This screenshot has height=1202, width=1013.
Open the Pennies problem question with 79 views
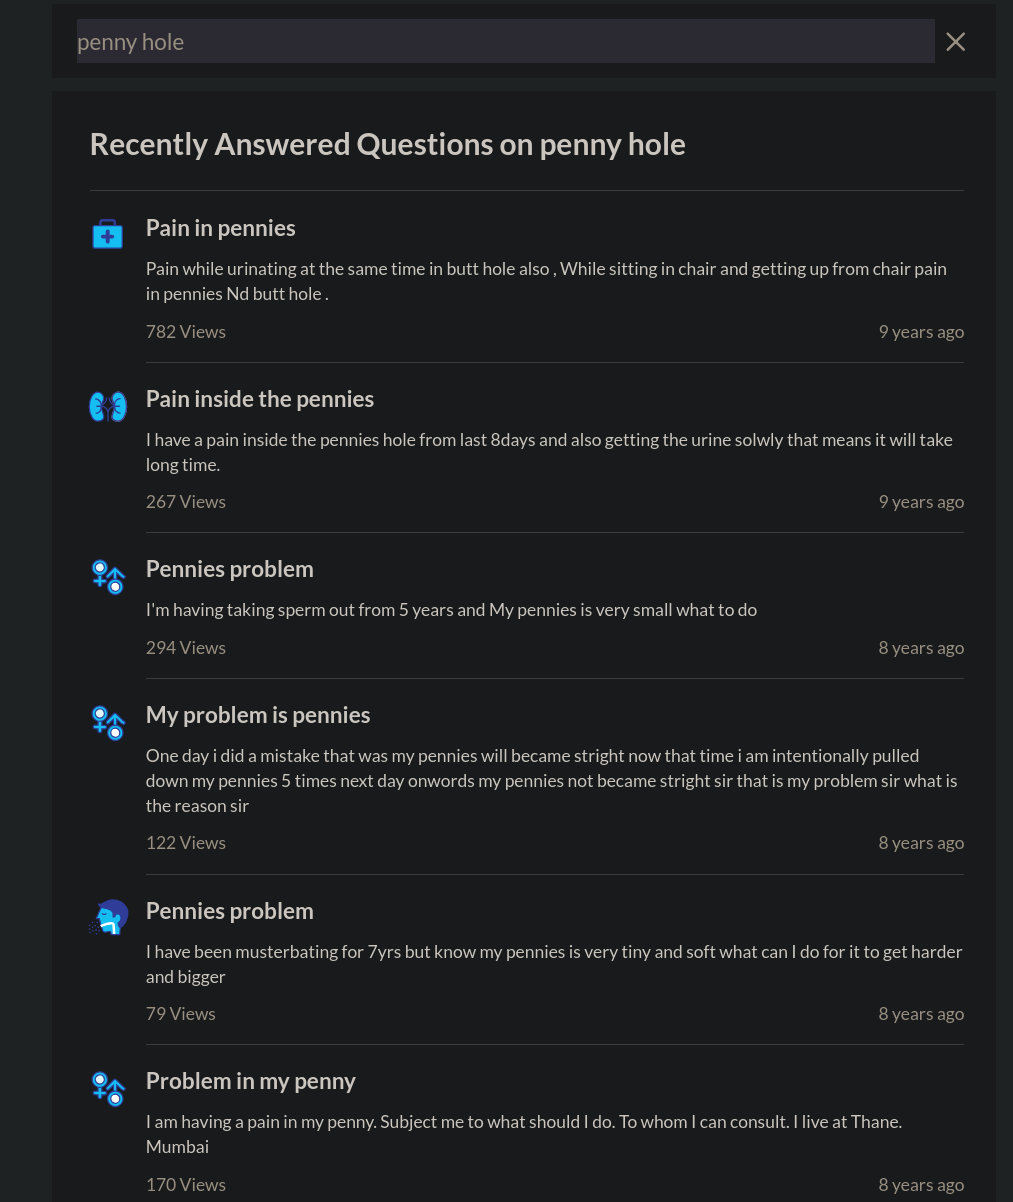[x=230, y=911]
